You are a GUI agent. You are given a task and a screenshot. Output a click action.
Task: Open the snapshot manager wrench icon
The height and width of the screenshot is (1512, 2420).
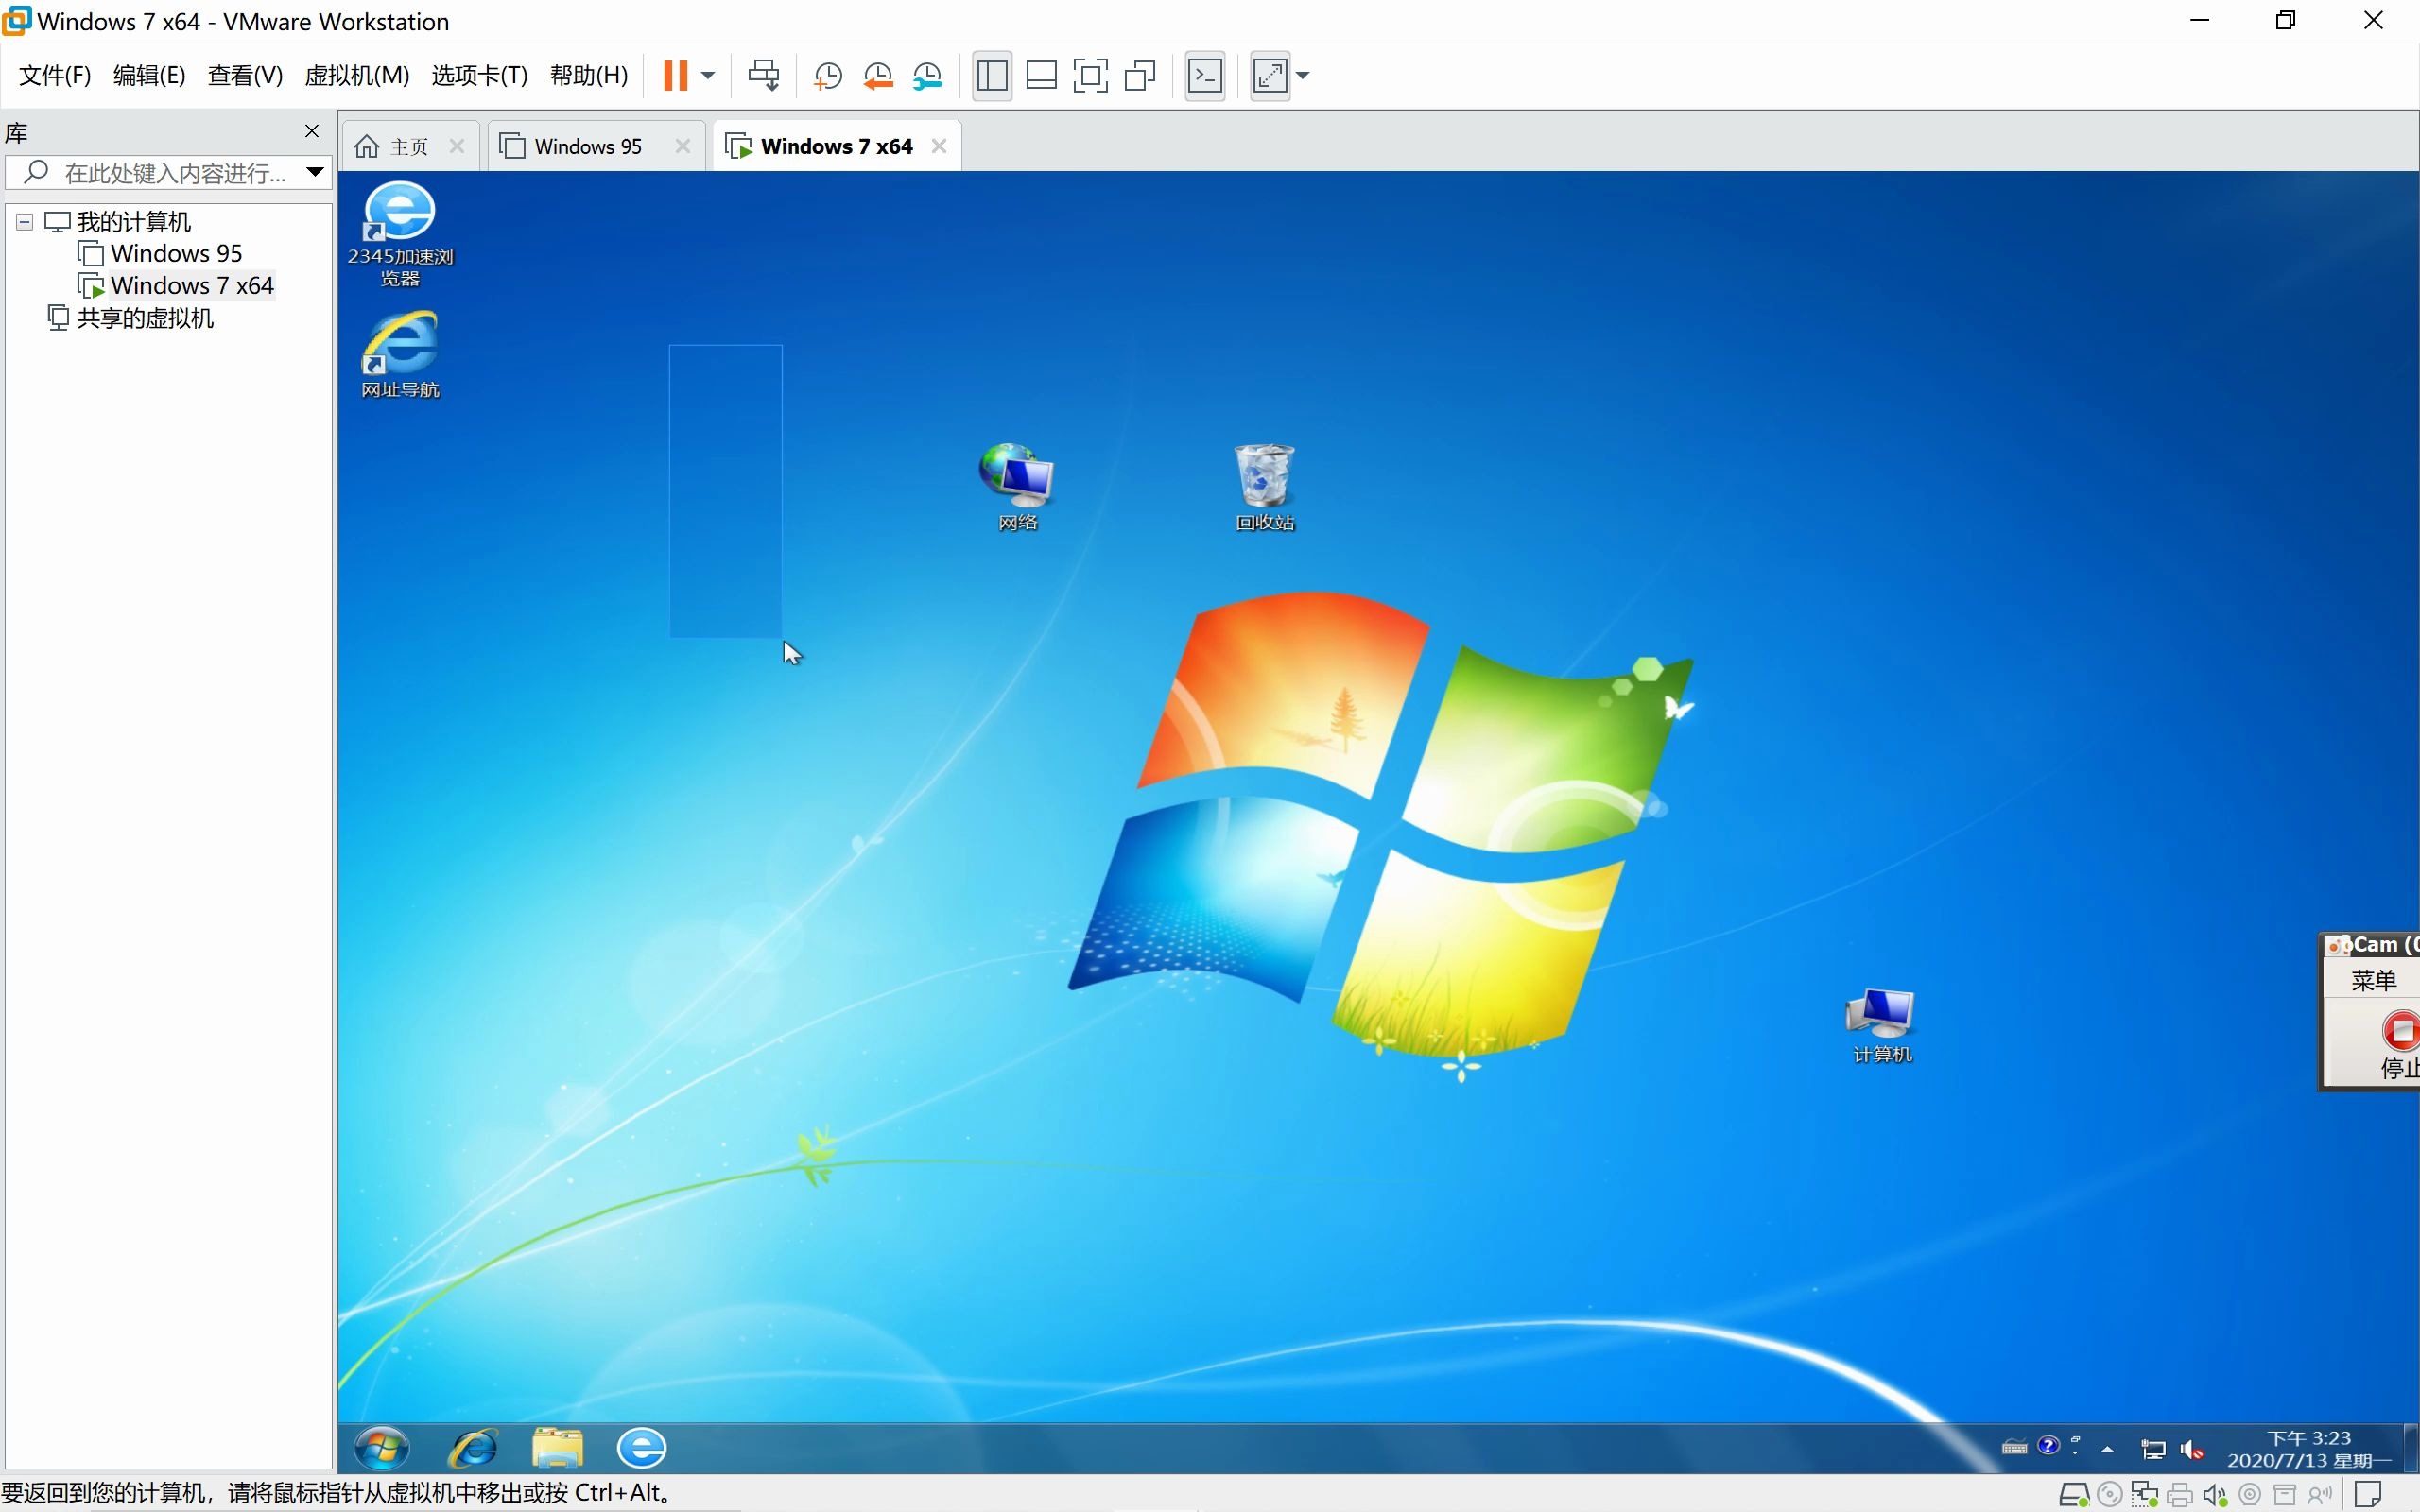[x=928, y=75]
